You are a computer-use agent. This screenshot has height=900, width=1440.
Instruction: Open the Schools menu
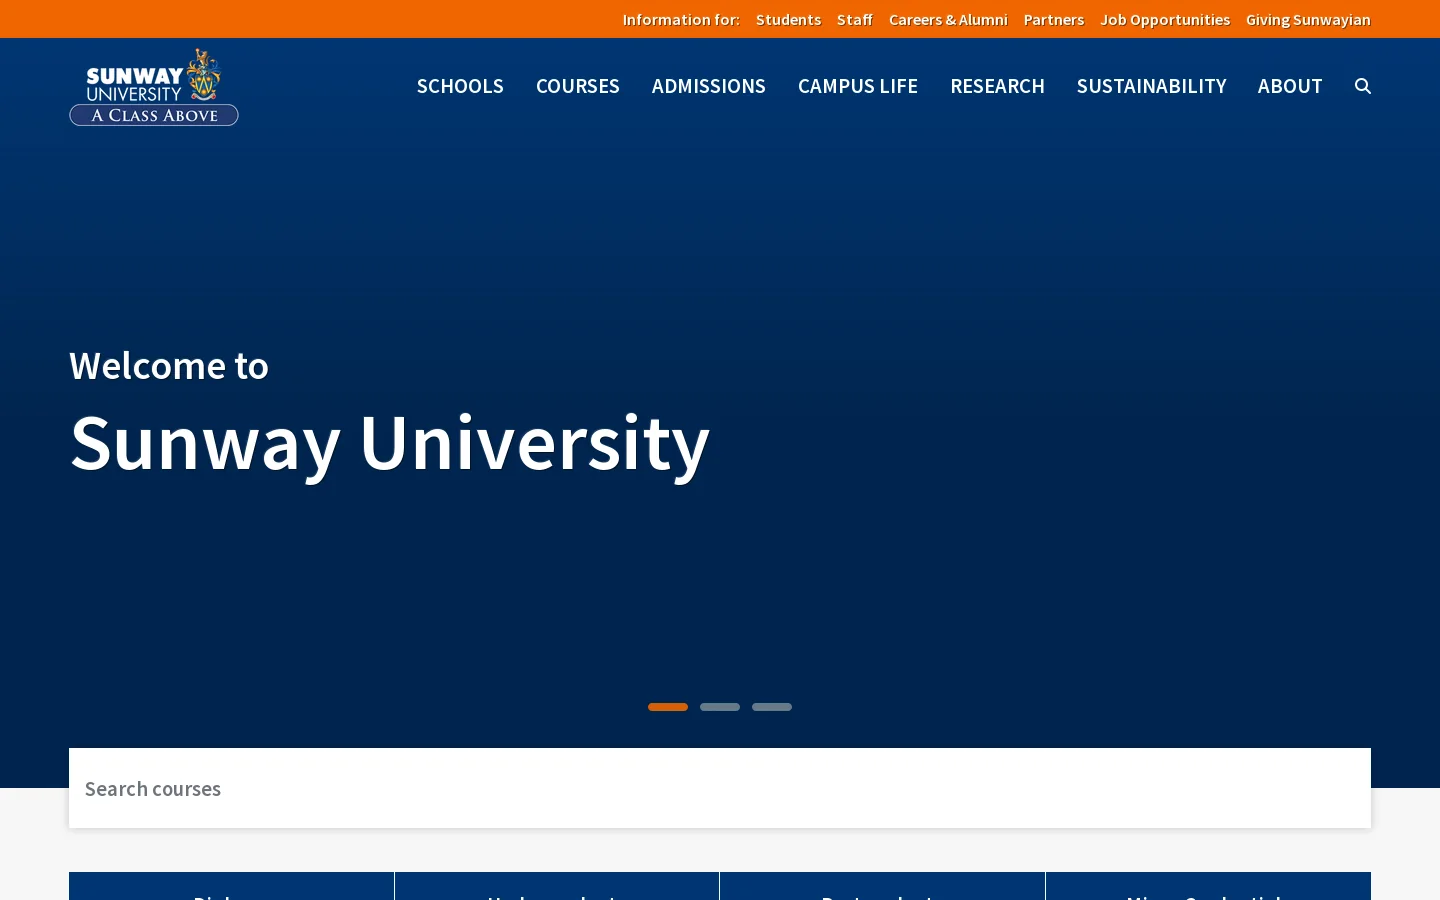[460, 86]
